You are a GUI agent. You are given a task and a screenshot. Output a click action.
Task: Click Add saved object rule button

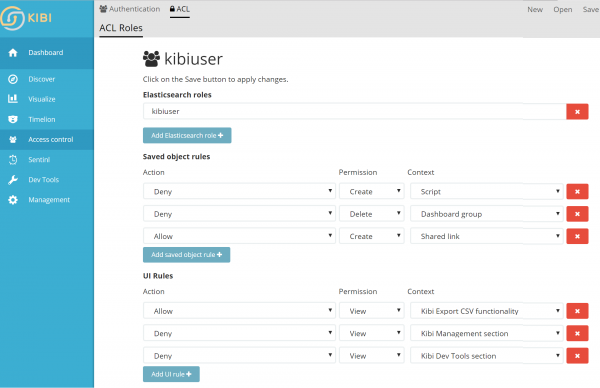[x=186, y=255]
